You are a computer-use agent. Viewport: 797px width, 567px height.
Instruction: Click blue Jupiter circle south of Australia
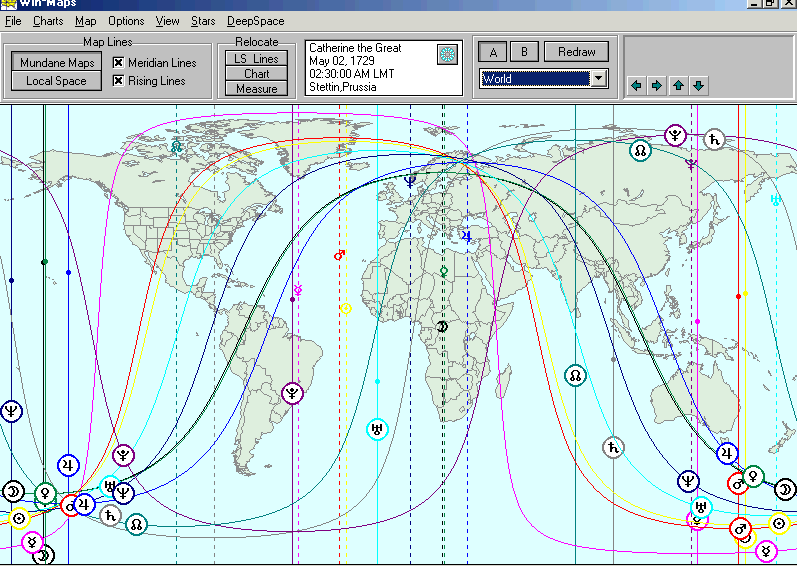pyautogui.click(x=727, y=452)
